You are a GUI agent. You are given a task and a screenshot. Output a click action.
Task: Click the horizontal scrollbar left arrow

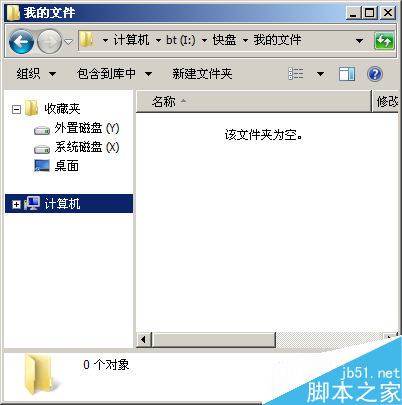click(x=144, y=340)
